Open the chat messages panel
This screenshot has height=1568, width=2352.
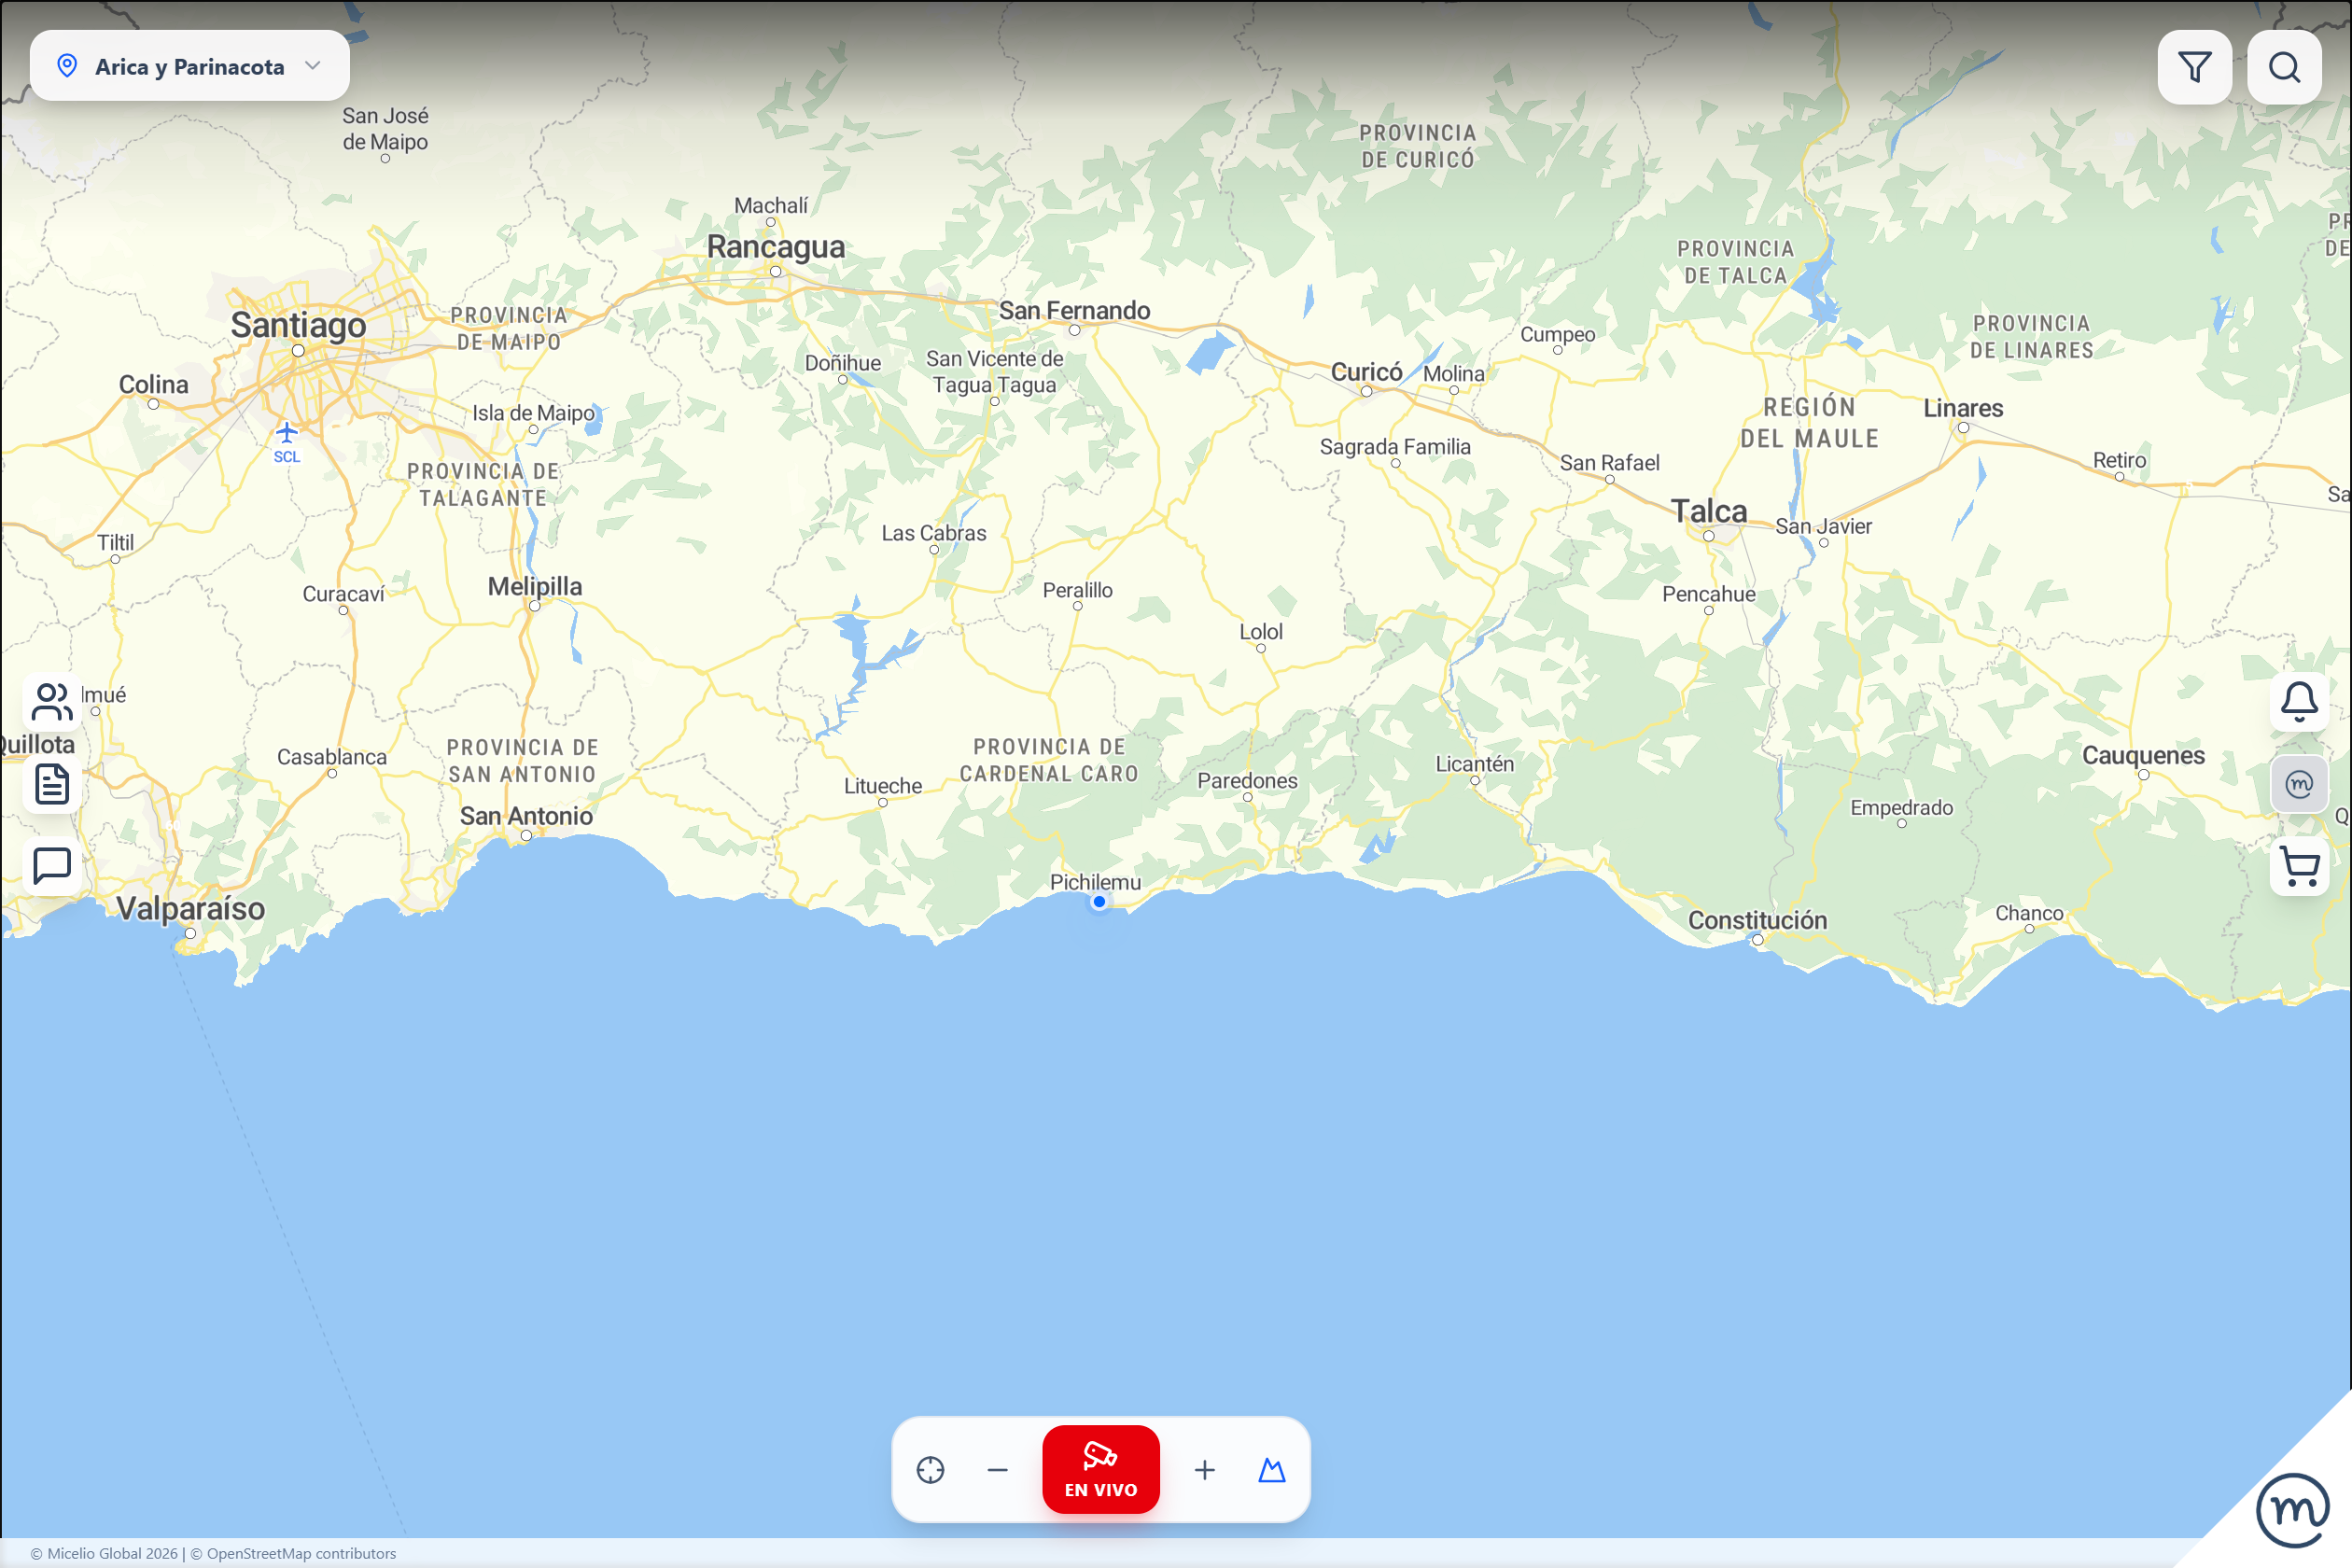(50, 865)
